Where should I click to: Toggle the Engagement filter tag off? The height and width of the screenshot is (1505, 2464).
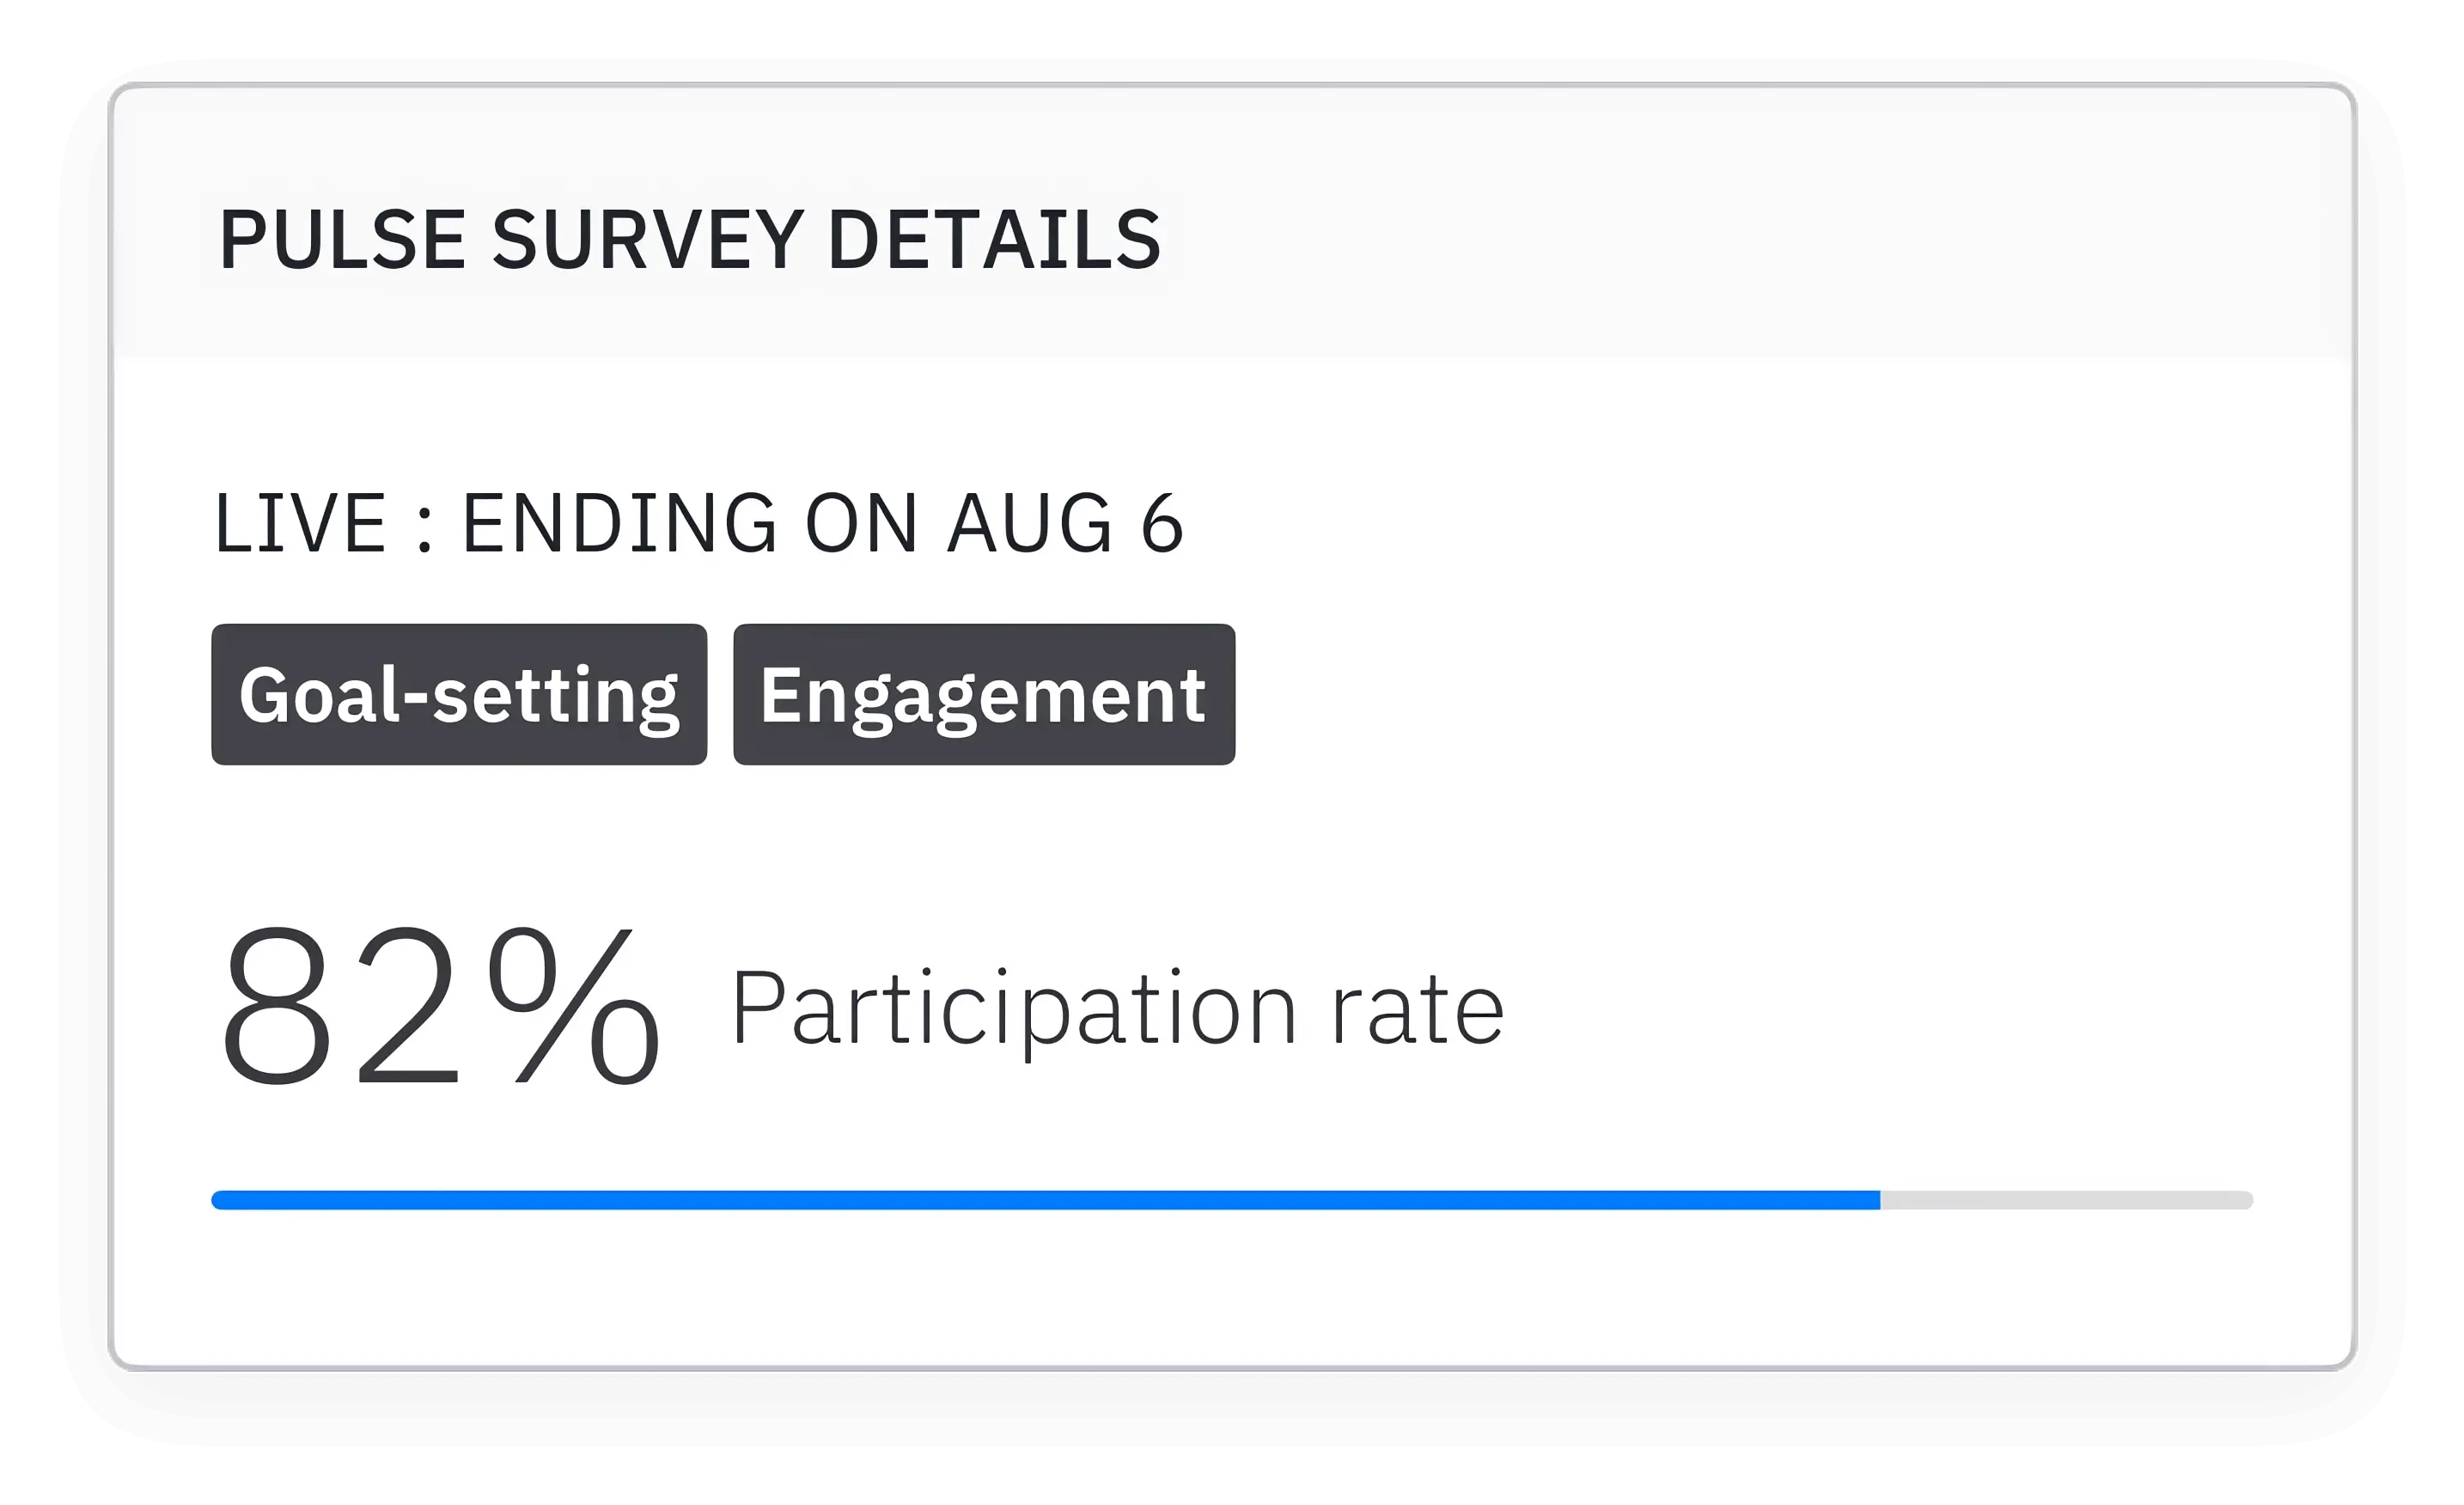coord(983,696)
